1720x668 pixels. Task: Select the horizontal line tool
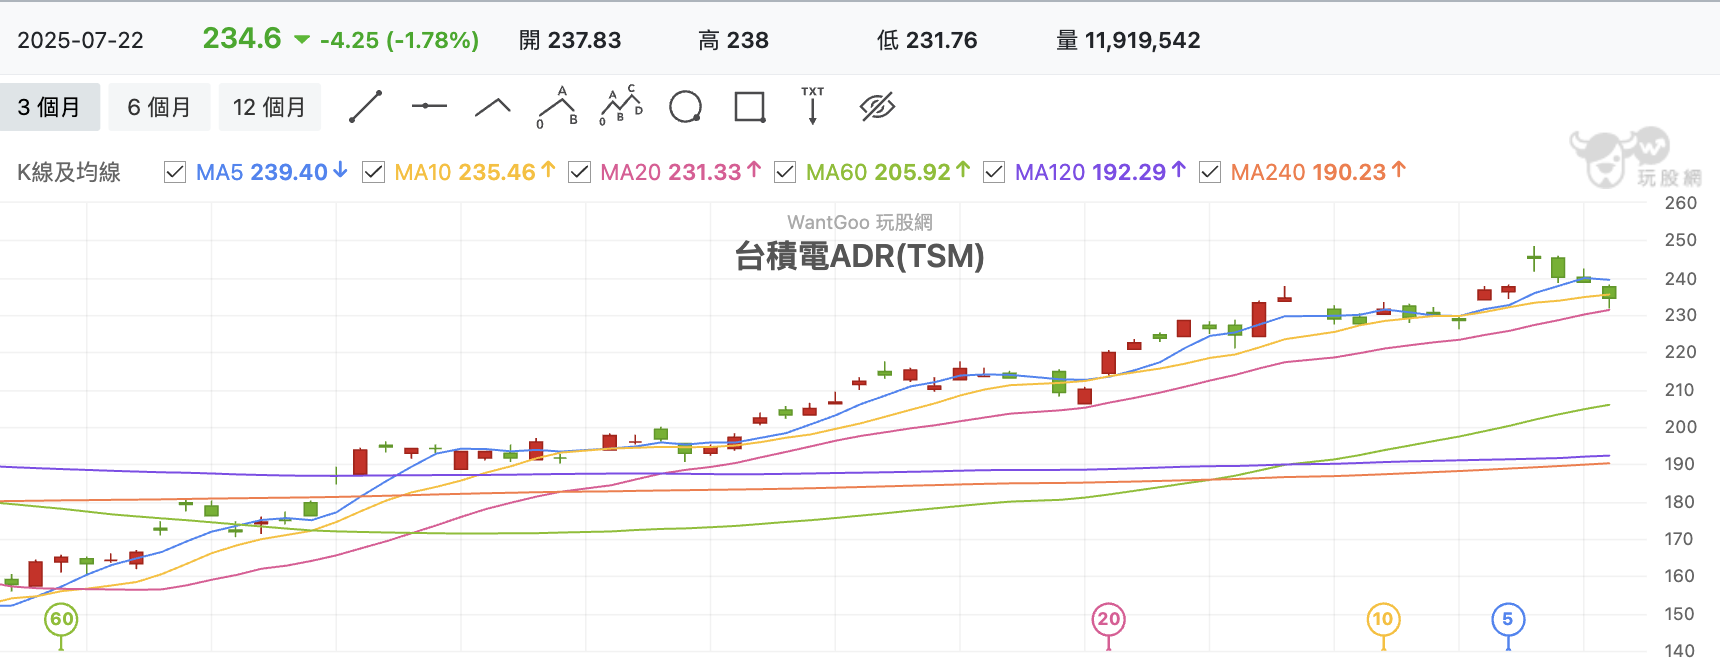429,106
